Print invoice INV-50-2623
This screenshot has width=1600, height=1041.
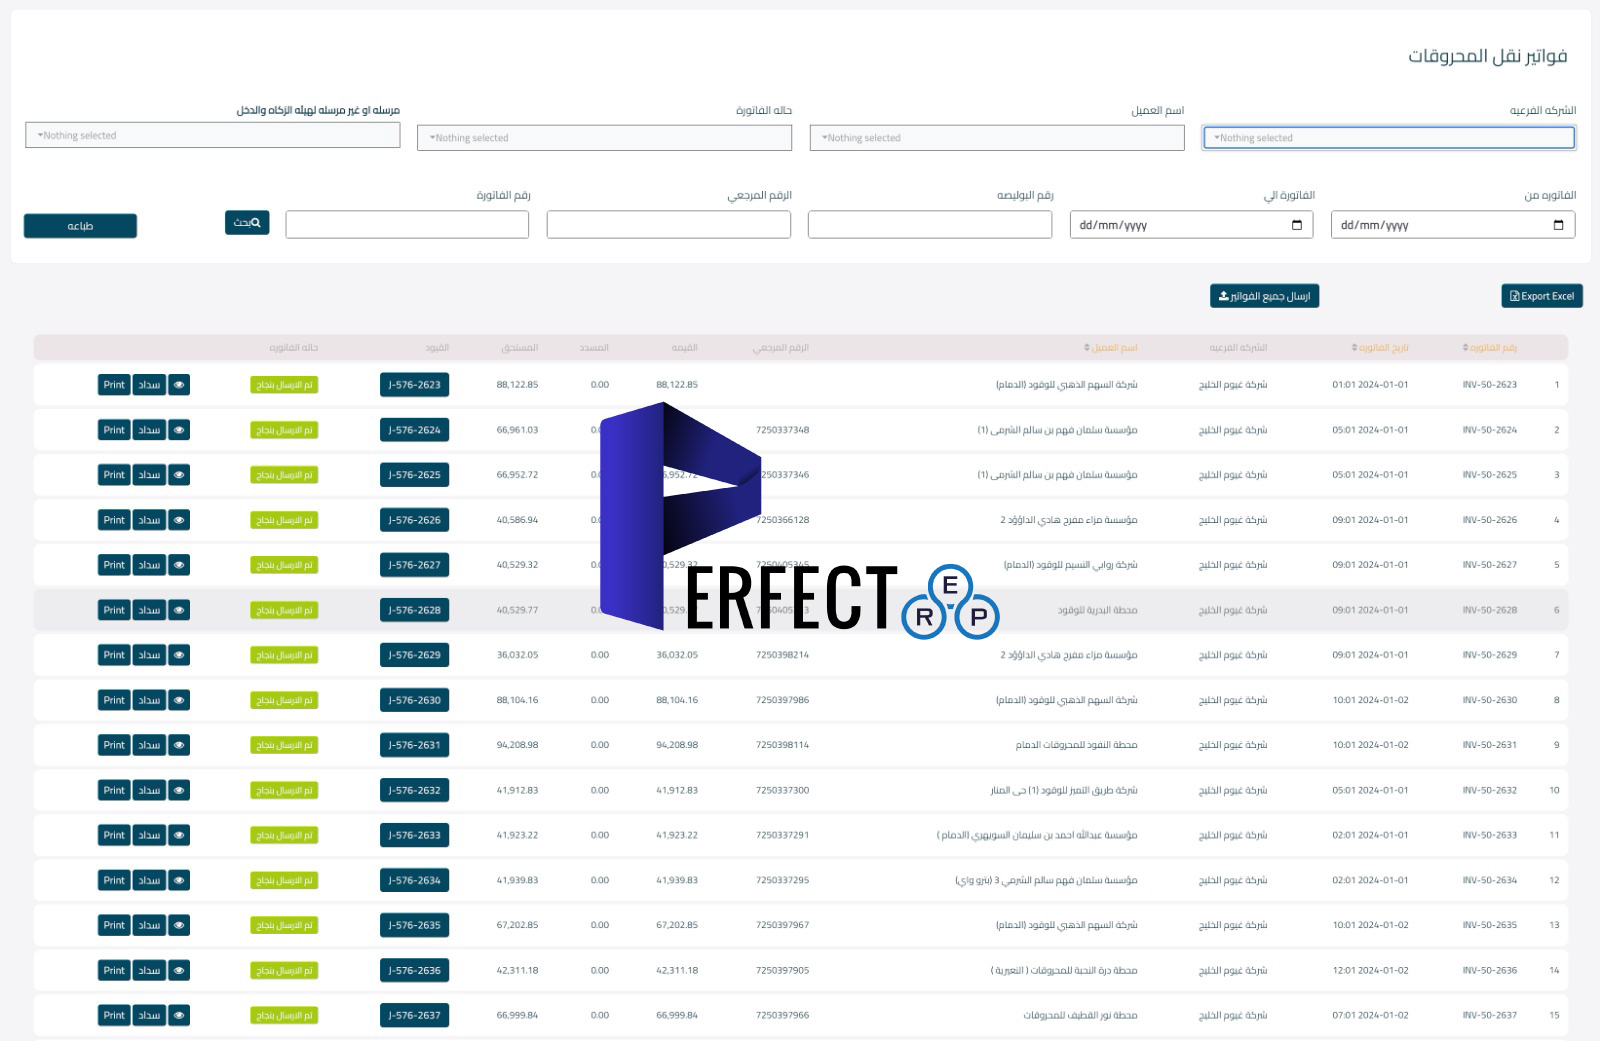coord(114,385)
